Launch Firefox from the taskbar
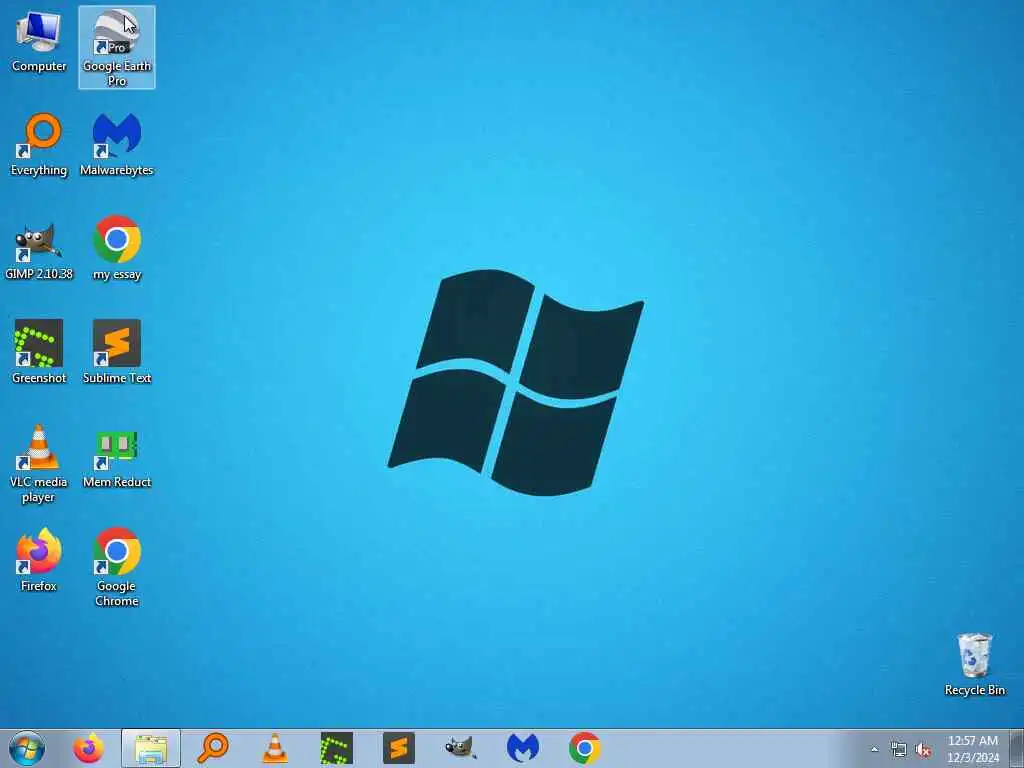This screenshot has height=768, width=1024. 88,748
